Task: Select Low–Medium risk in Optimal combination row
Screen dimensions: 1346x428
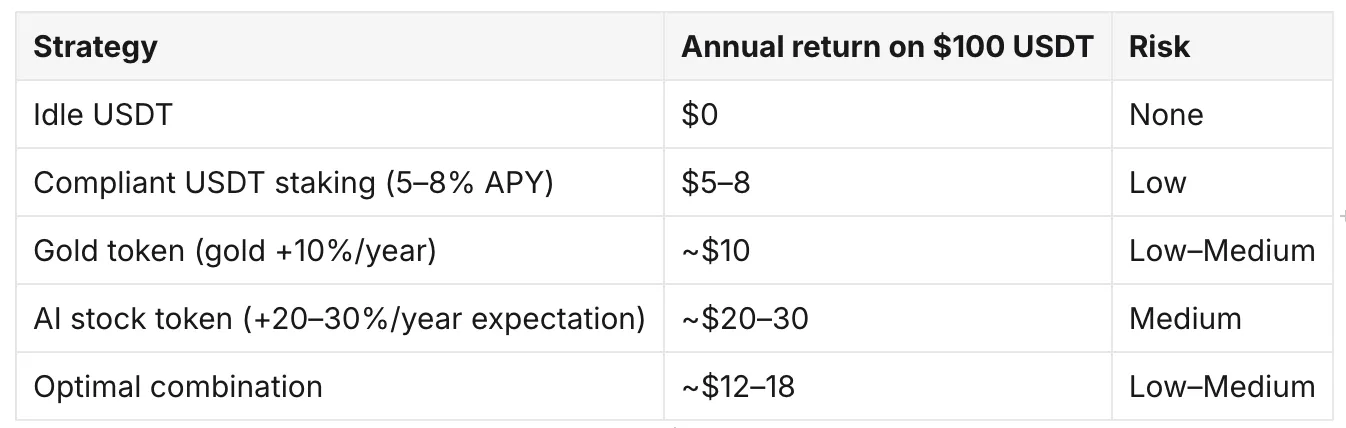Action: 1222,387
